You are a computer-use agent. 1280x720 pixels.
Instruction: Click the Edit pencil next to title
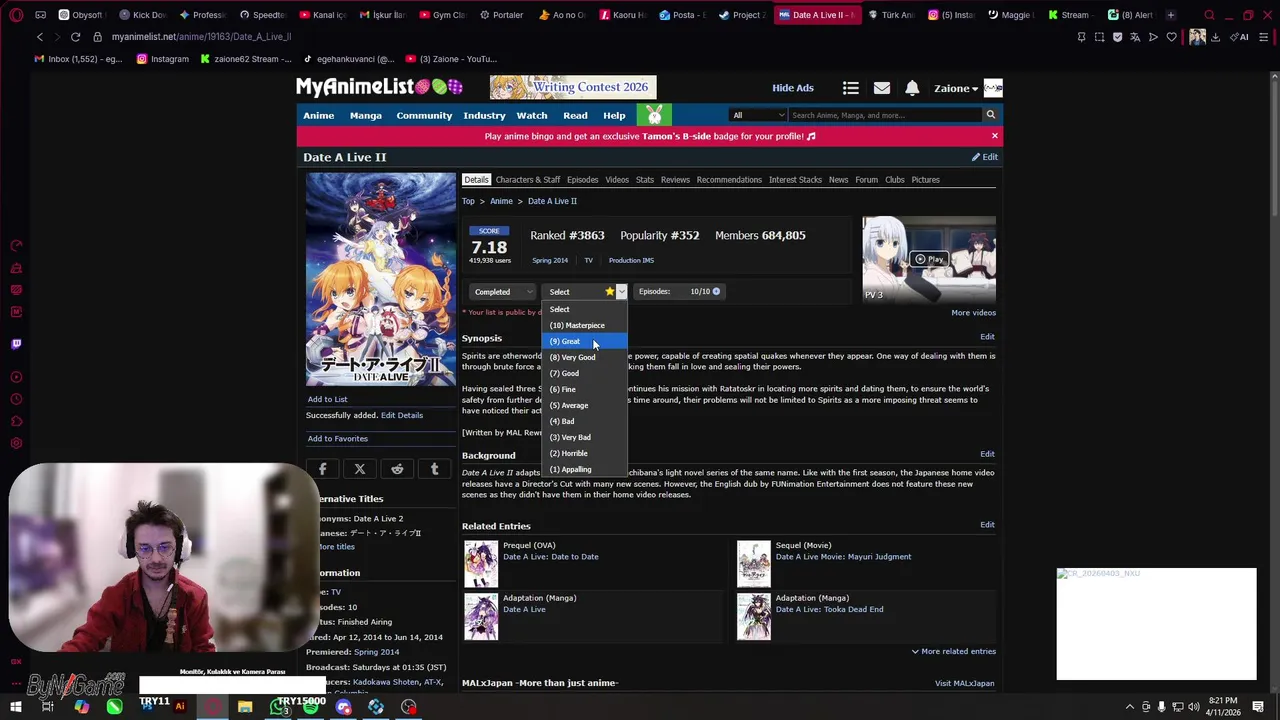(x=985, y=157)
